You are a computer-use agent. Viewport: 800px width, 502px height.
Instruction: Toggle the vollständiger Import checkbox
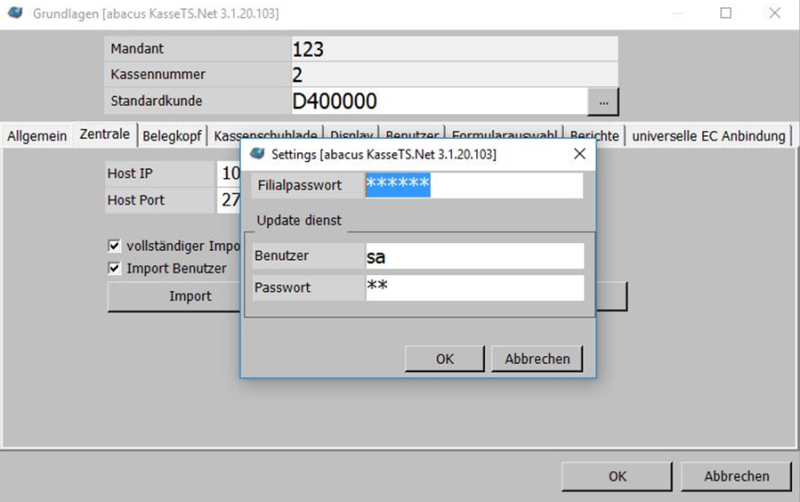(x=114, y=246)
